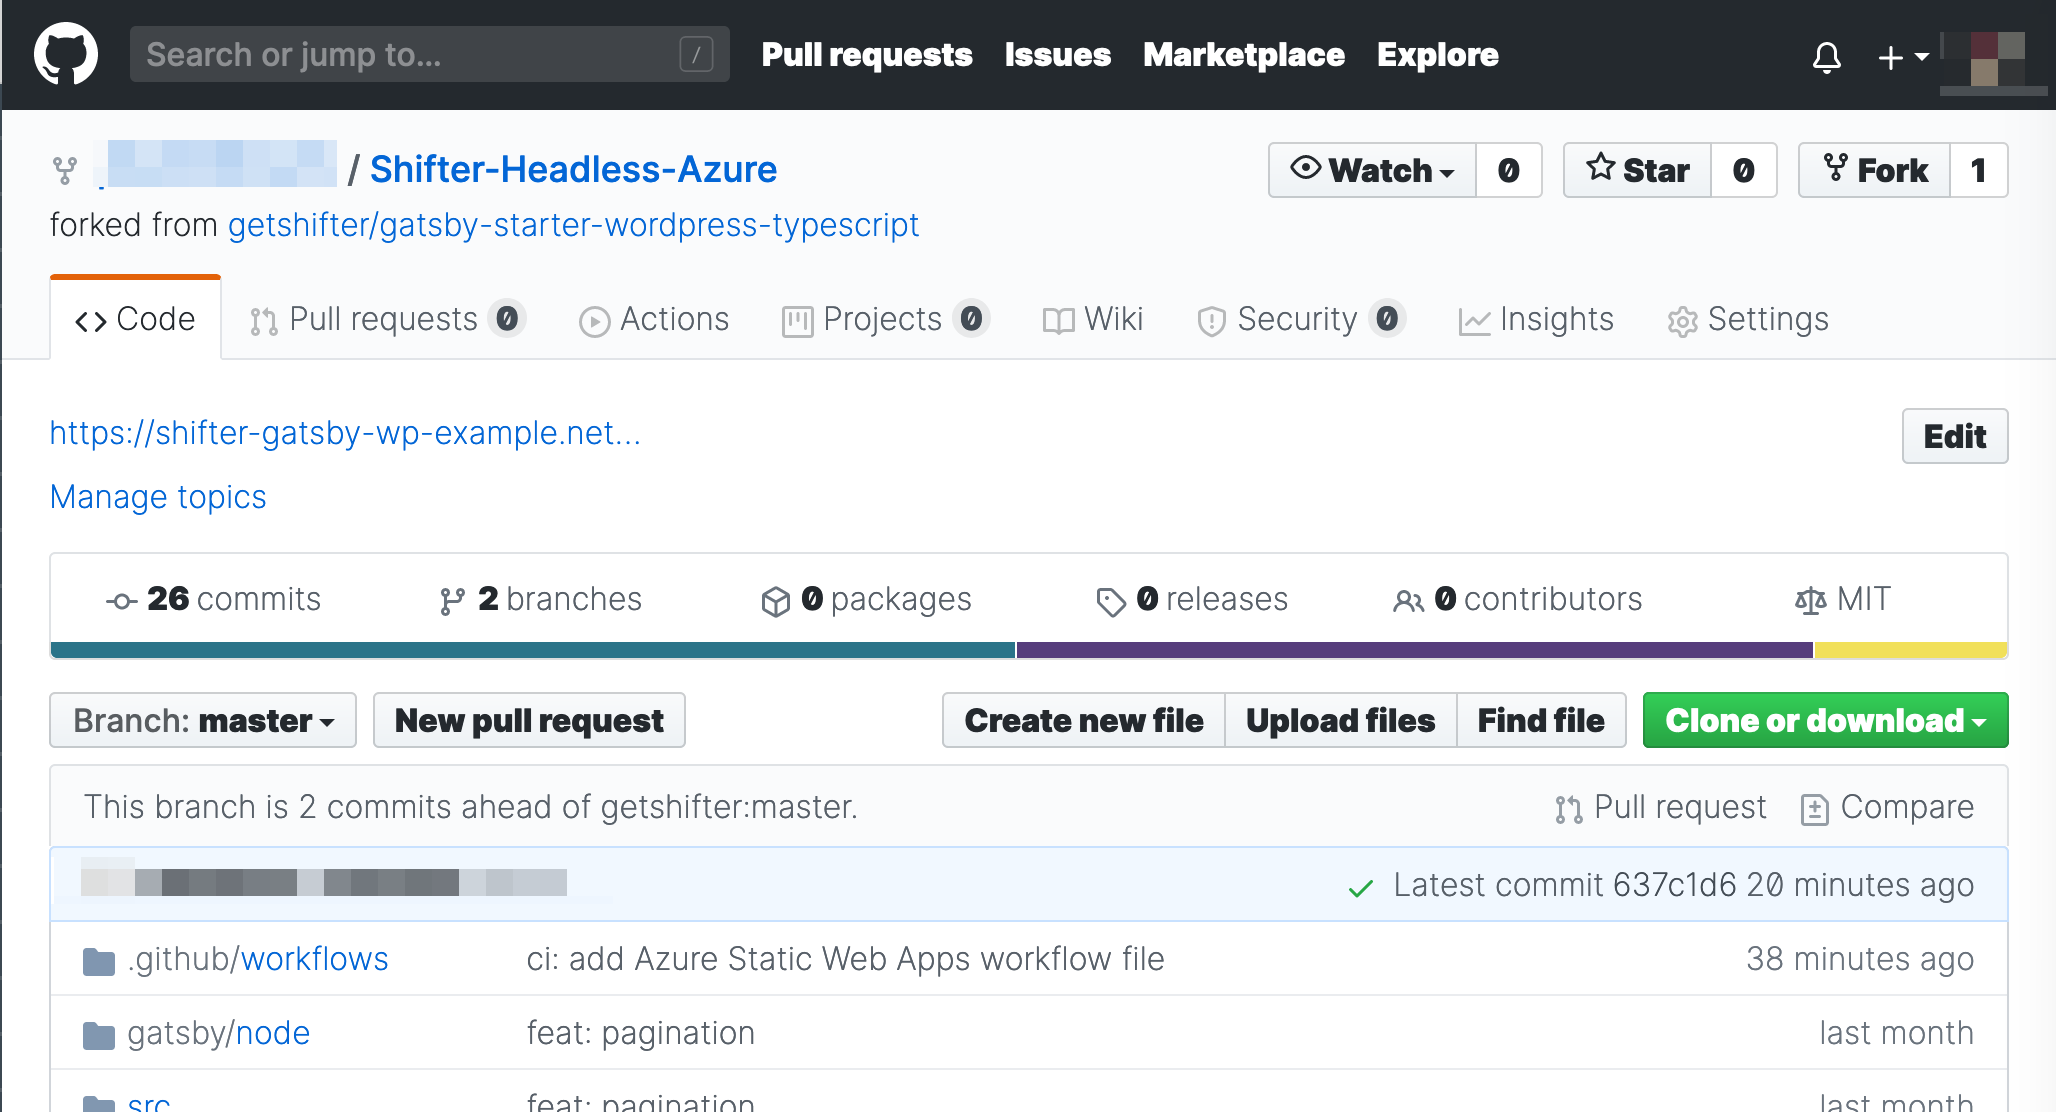Focus the Search or jump to field
Viewport: 2056px width, 1112px height.
click(x=429, y=54)
